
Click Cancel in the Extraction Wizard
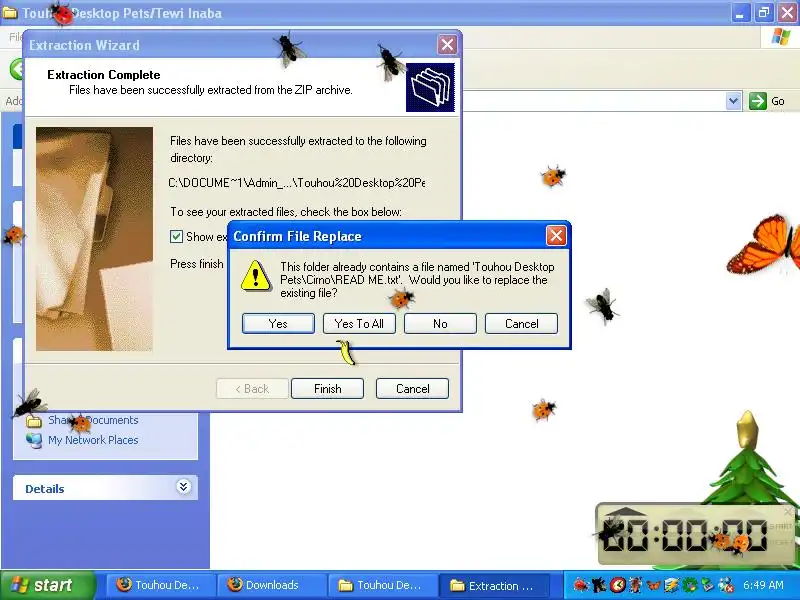412,389
